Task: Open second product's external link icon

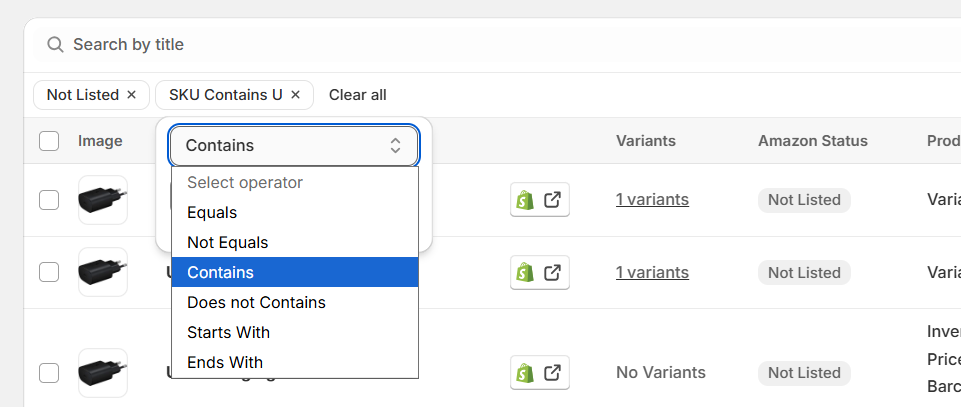Action: [x=553, y=272]
